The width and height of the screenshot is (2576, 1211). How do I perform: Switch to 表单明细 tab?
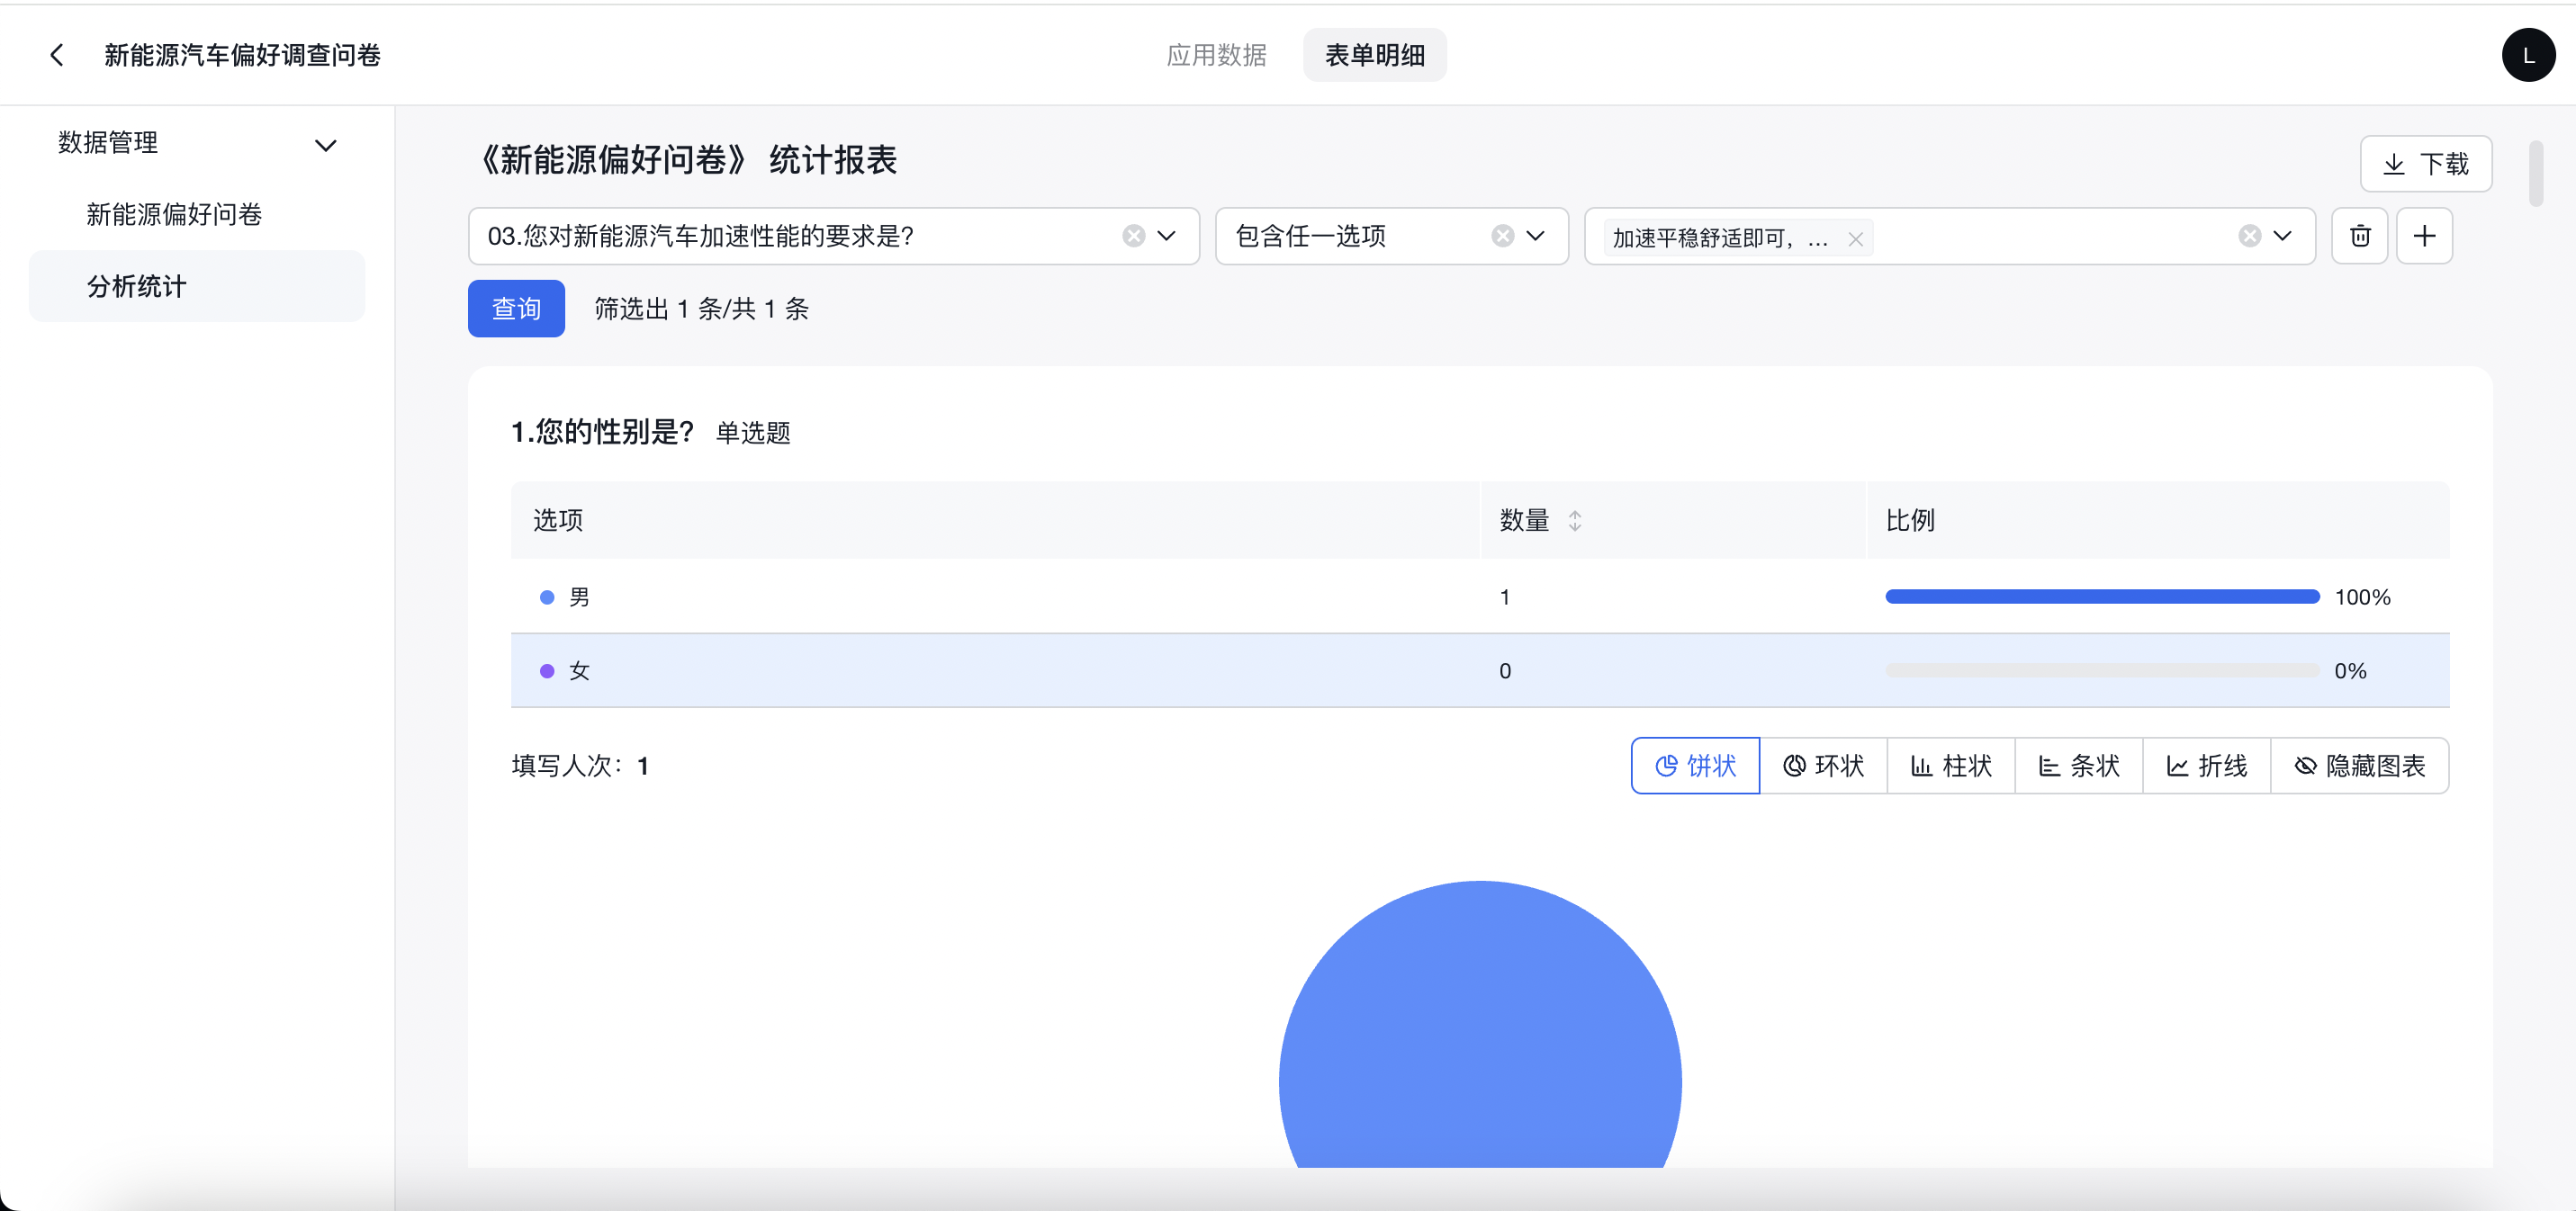(1375, 55)
